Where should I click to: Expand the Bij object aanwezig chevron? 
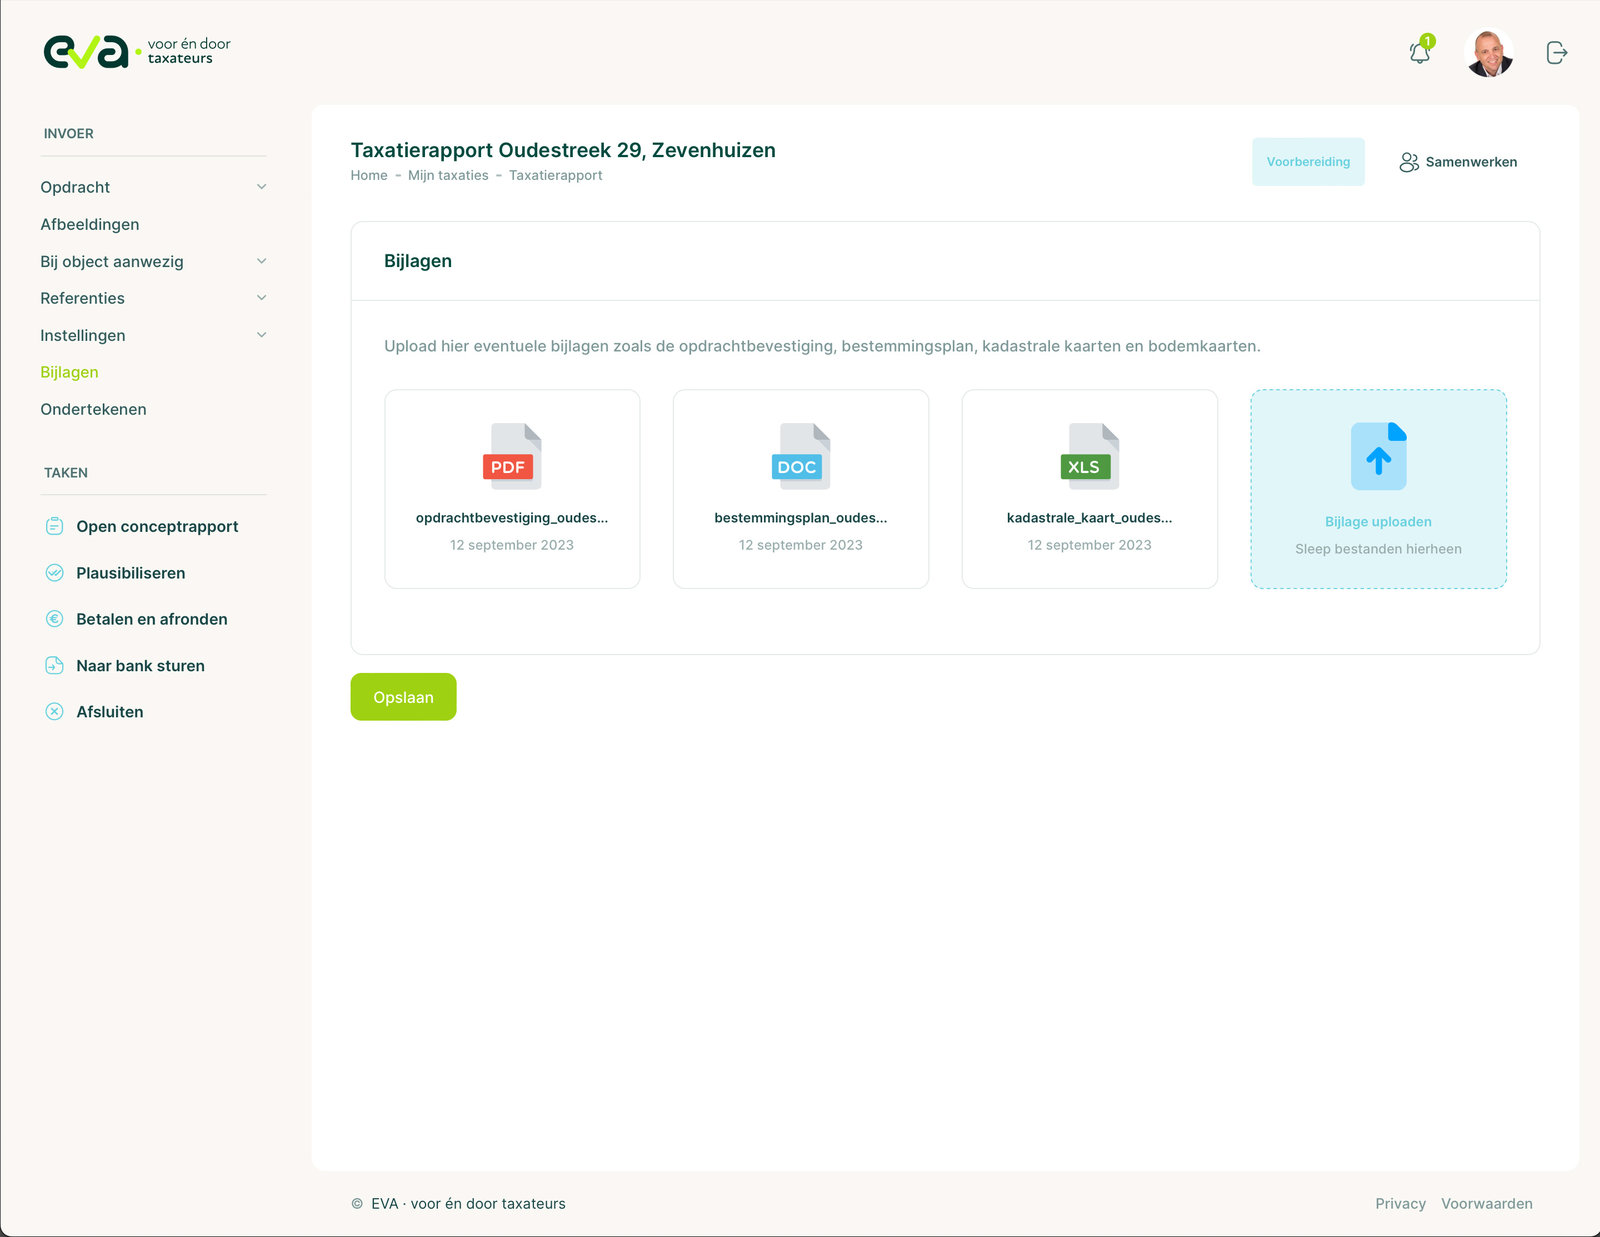[x=261, y=261]
